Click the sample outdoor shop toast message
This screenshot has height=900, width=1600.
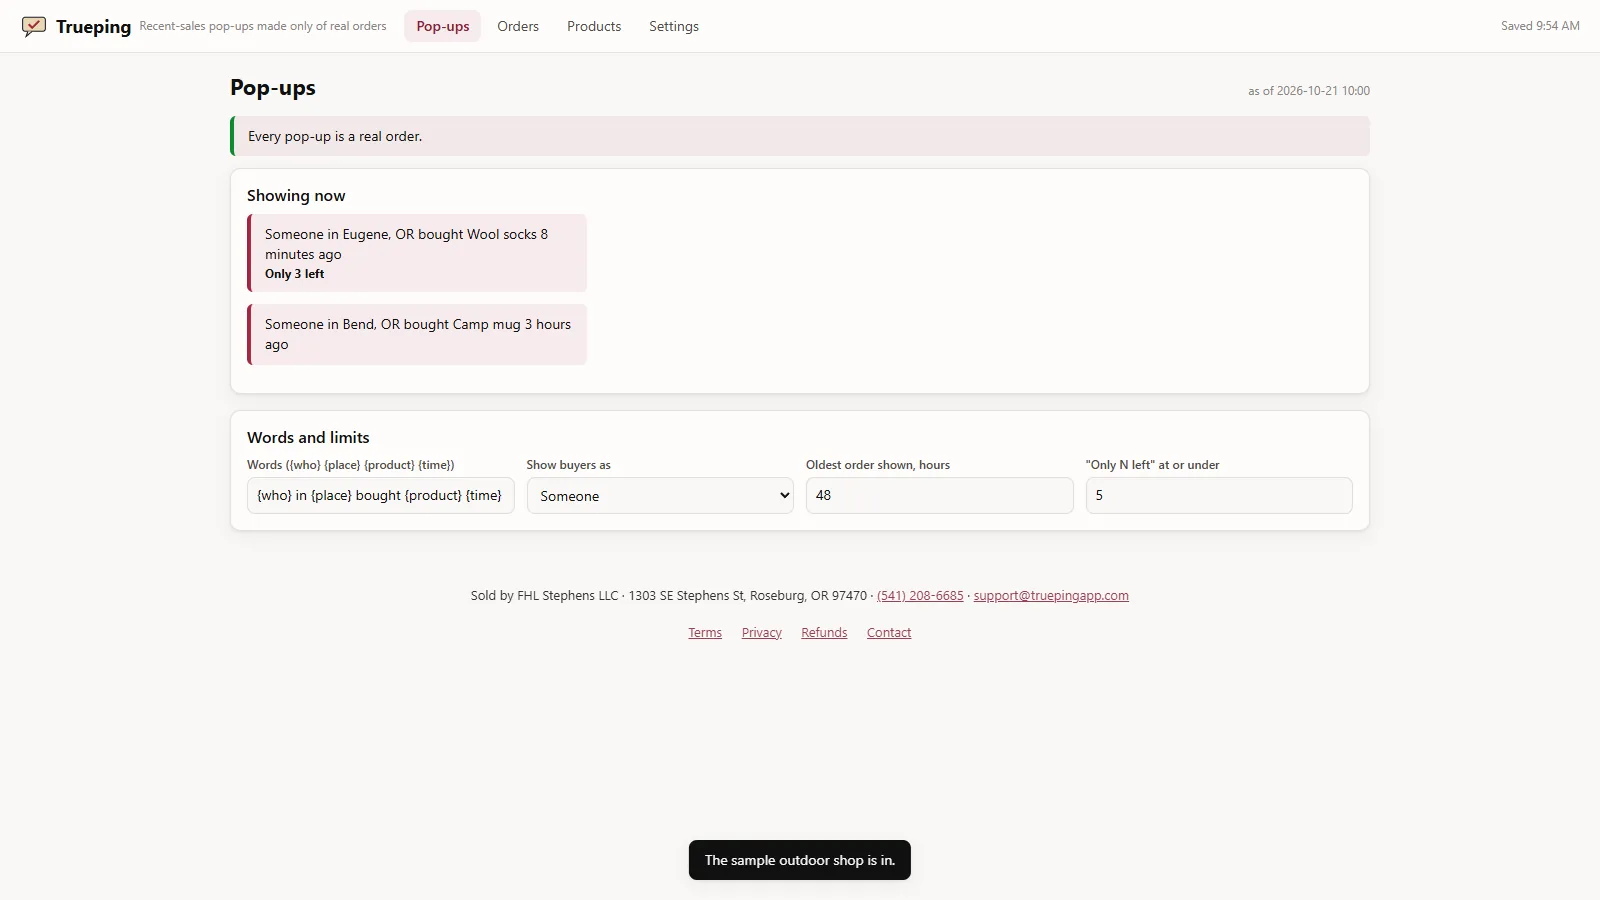point(800,860)
